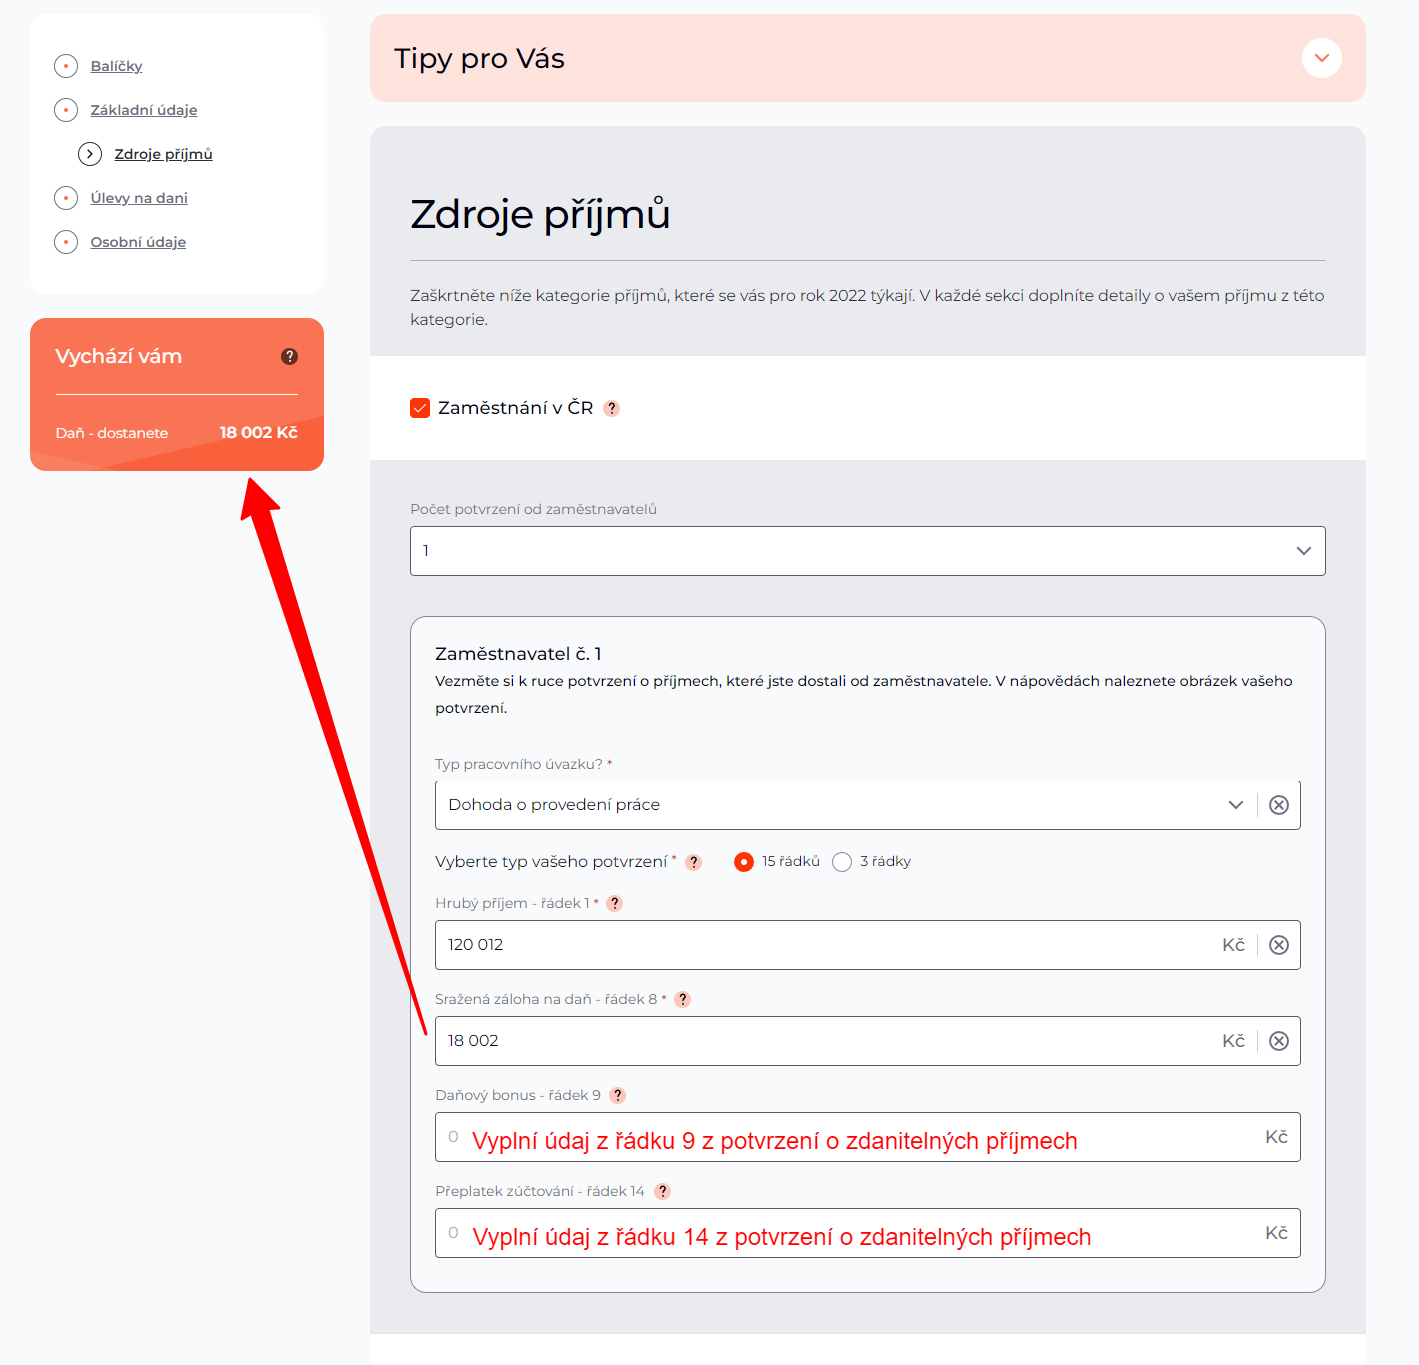Open help for Vyberte typ vašeho potvrzení
The image size is (1419, 1365).
[x=694, y=862]
